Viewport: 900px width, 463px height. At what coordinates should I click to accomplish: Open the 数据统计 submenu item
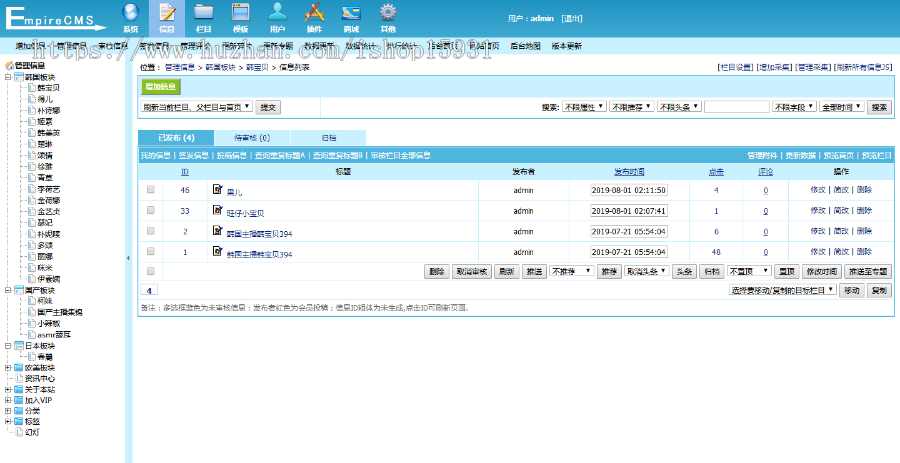click(x=360, y=46)
